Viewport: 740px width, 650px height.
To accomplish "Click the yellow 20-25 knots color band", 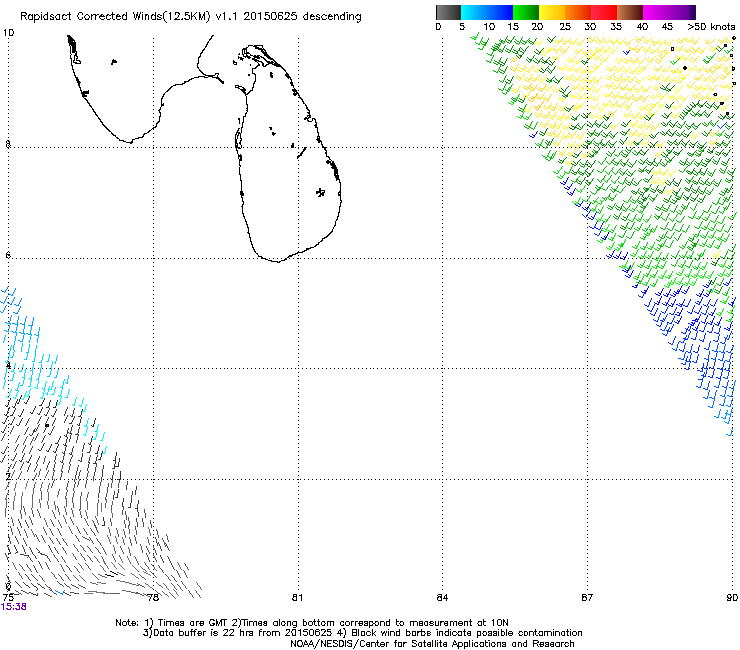I will click(x=552, y=12).
